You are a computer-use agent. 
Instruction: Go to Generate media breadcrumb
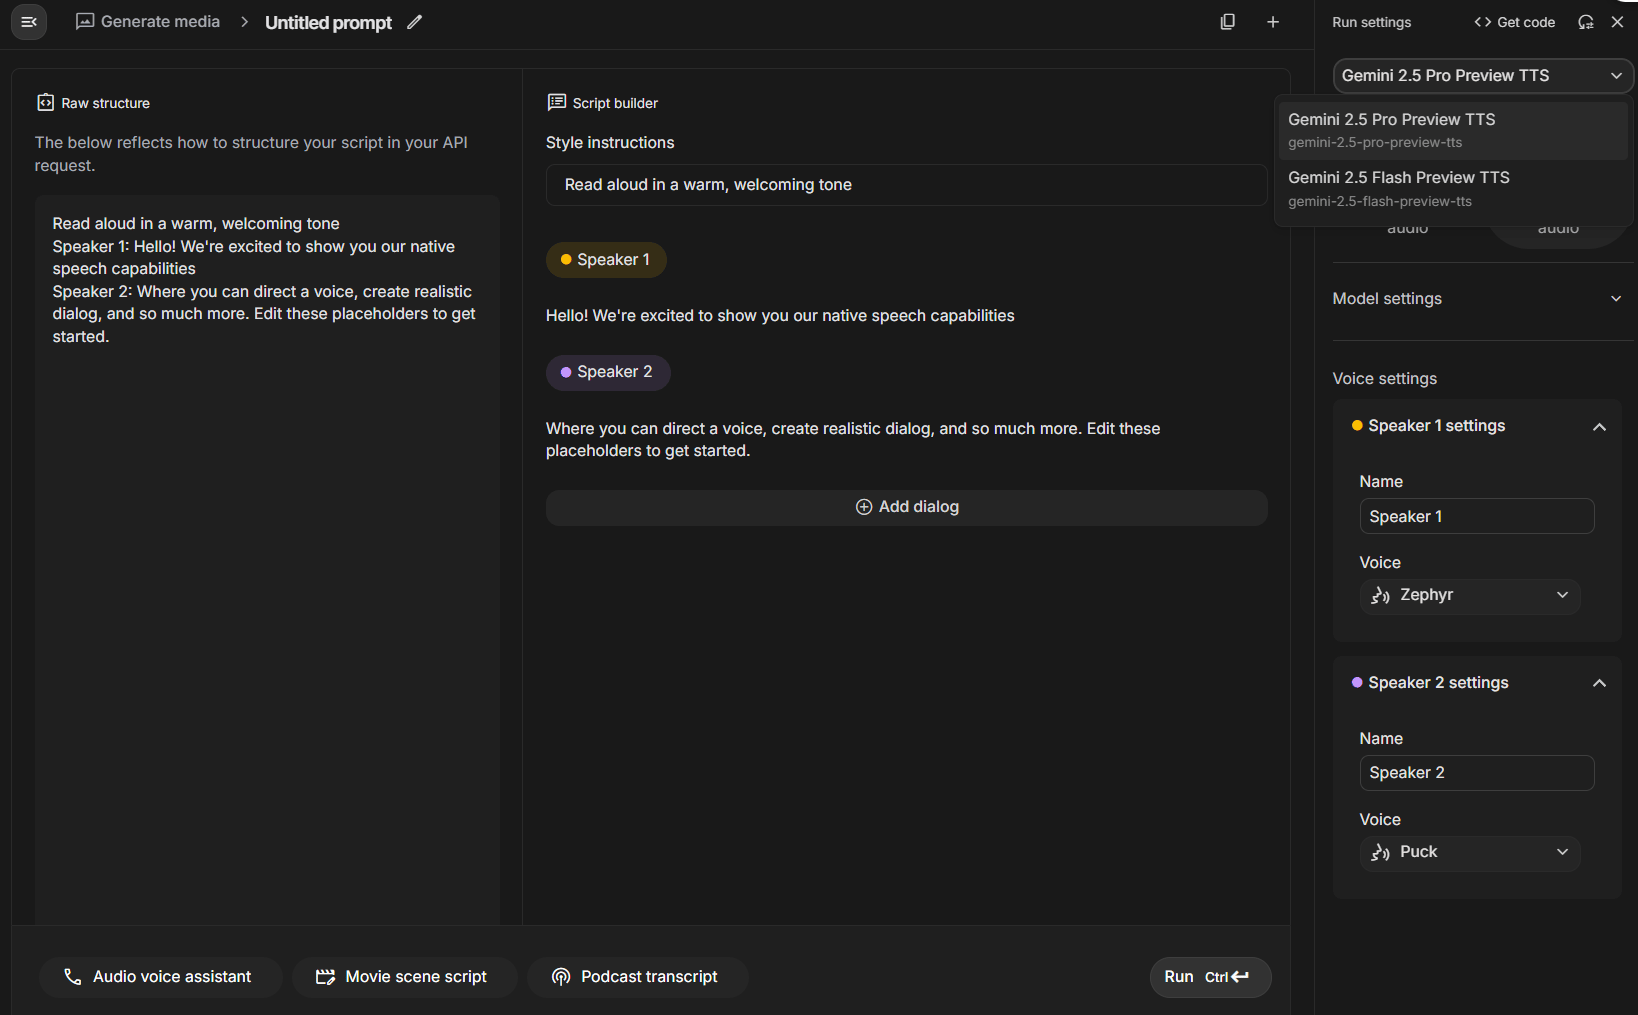(x=148, y=22)
